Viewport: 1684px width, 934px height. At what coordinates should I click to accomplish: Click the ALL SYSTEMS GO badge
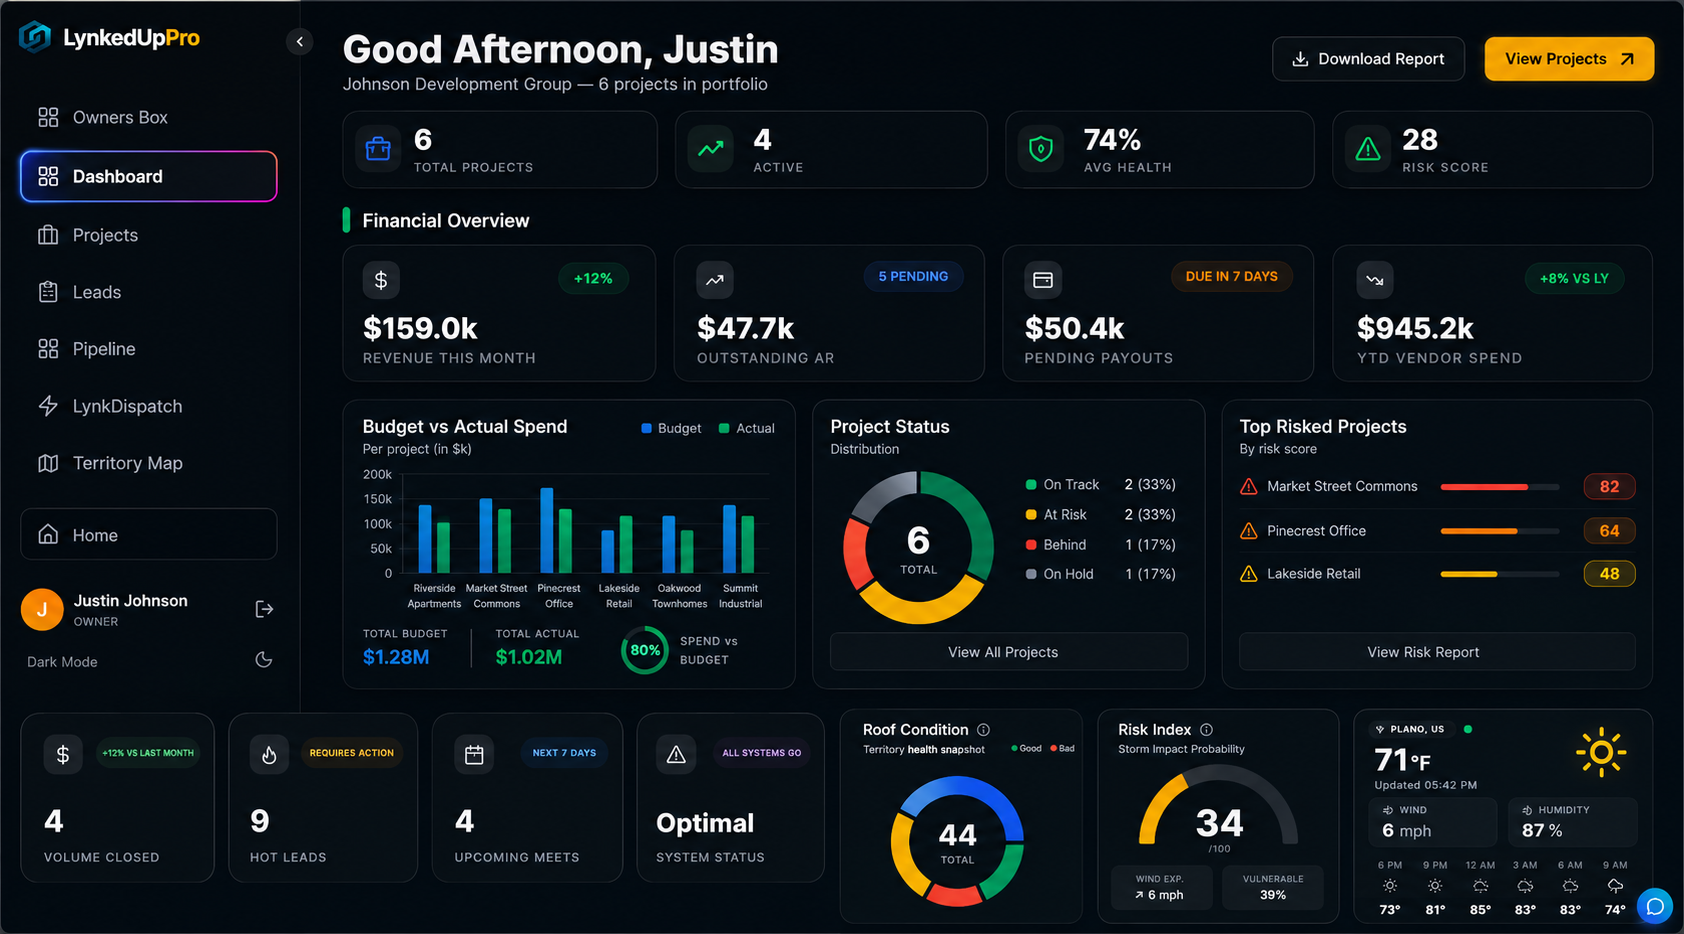click(762, 753)
